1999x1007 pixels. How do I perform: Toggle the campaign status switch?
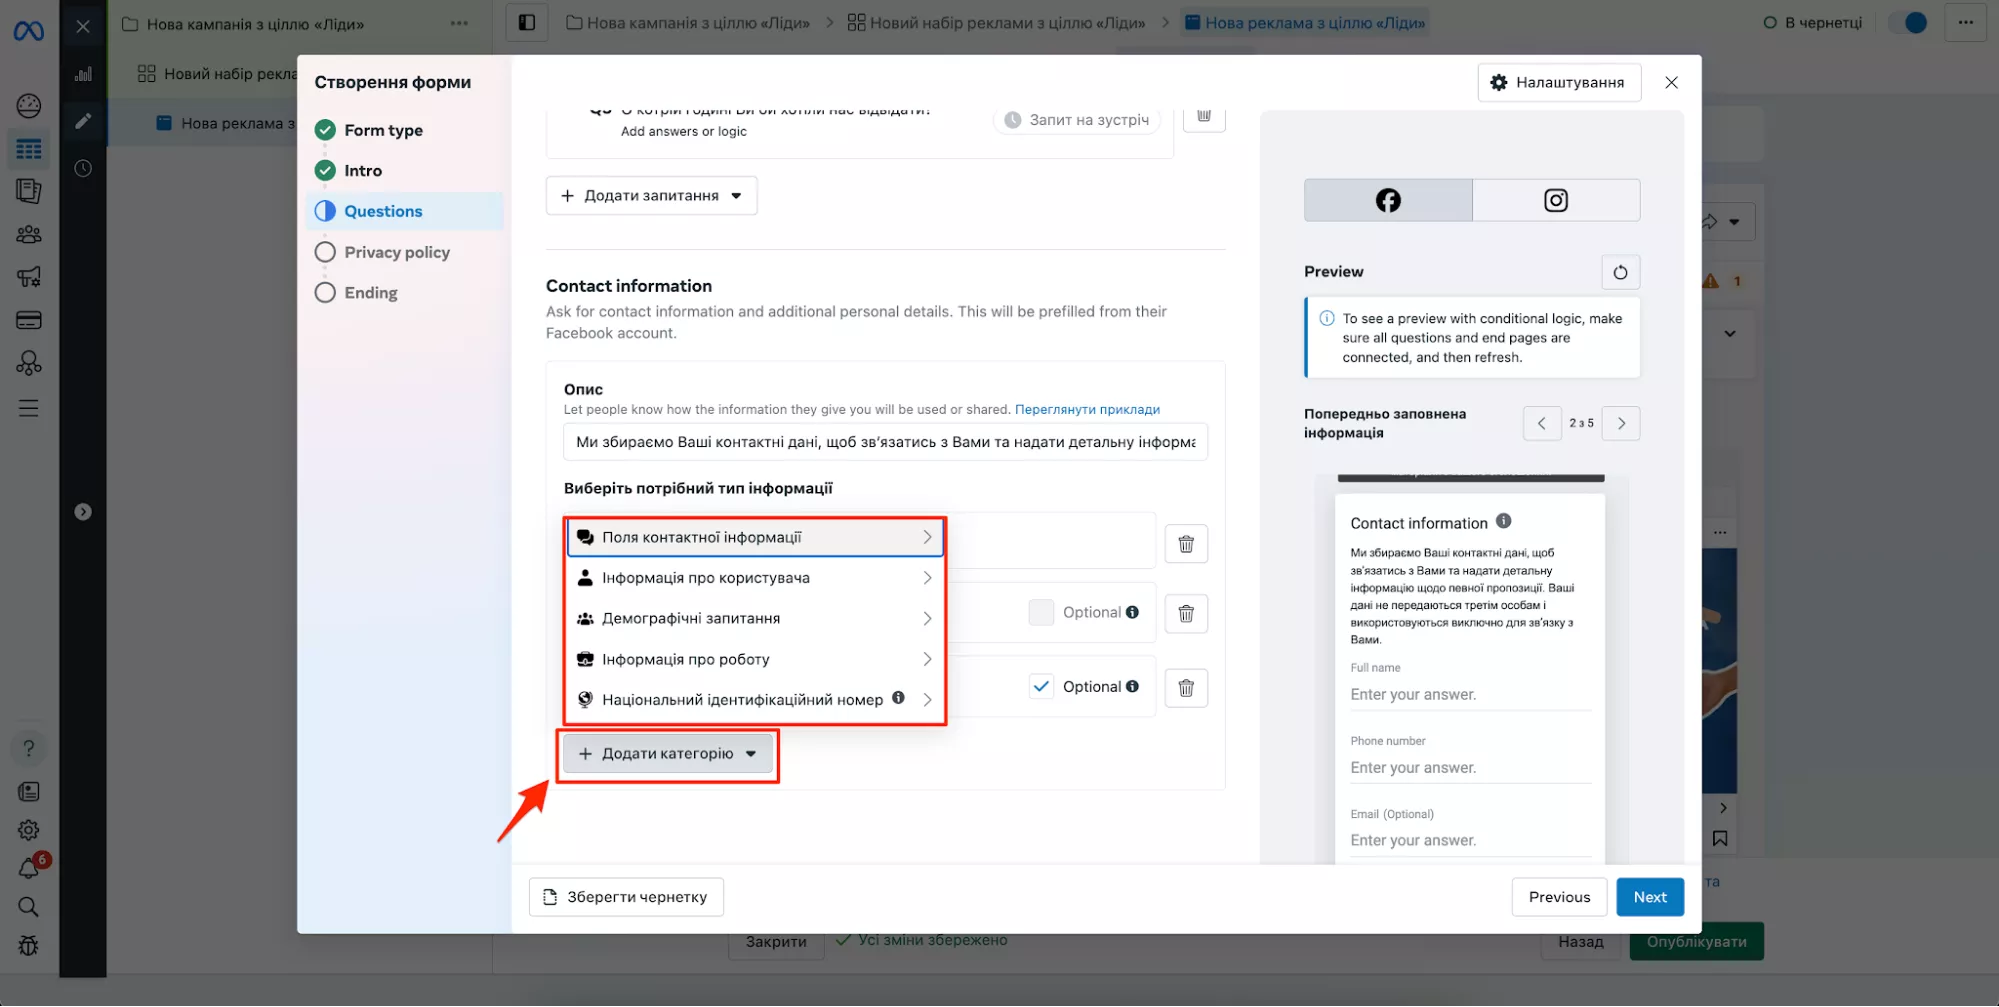point(1908,23)
